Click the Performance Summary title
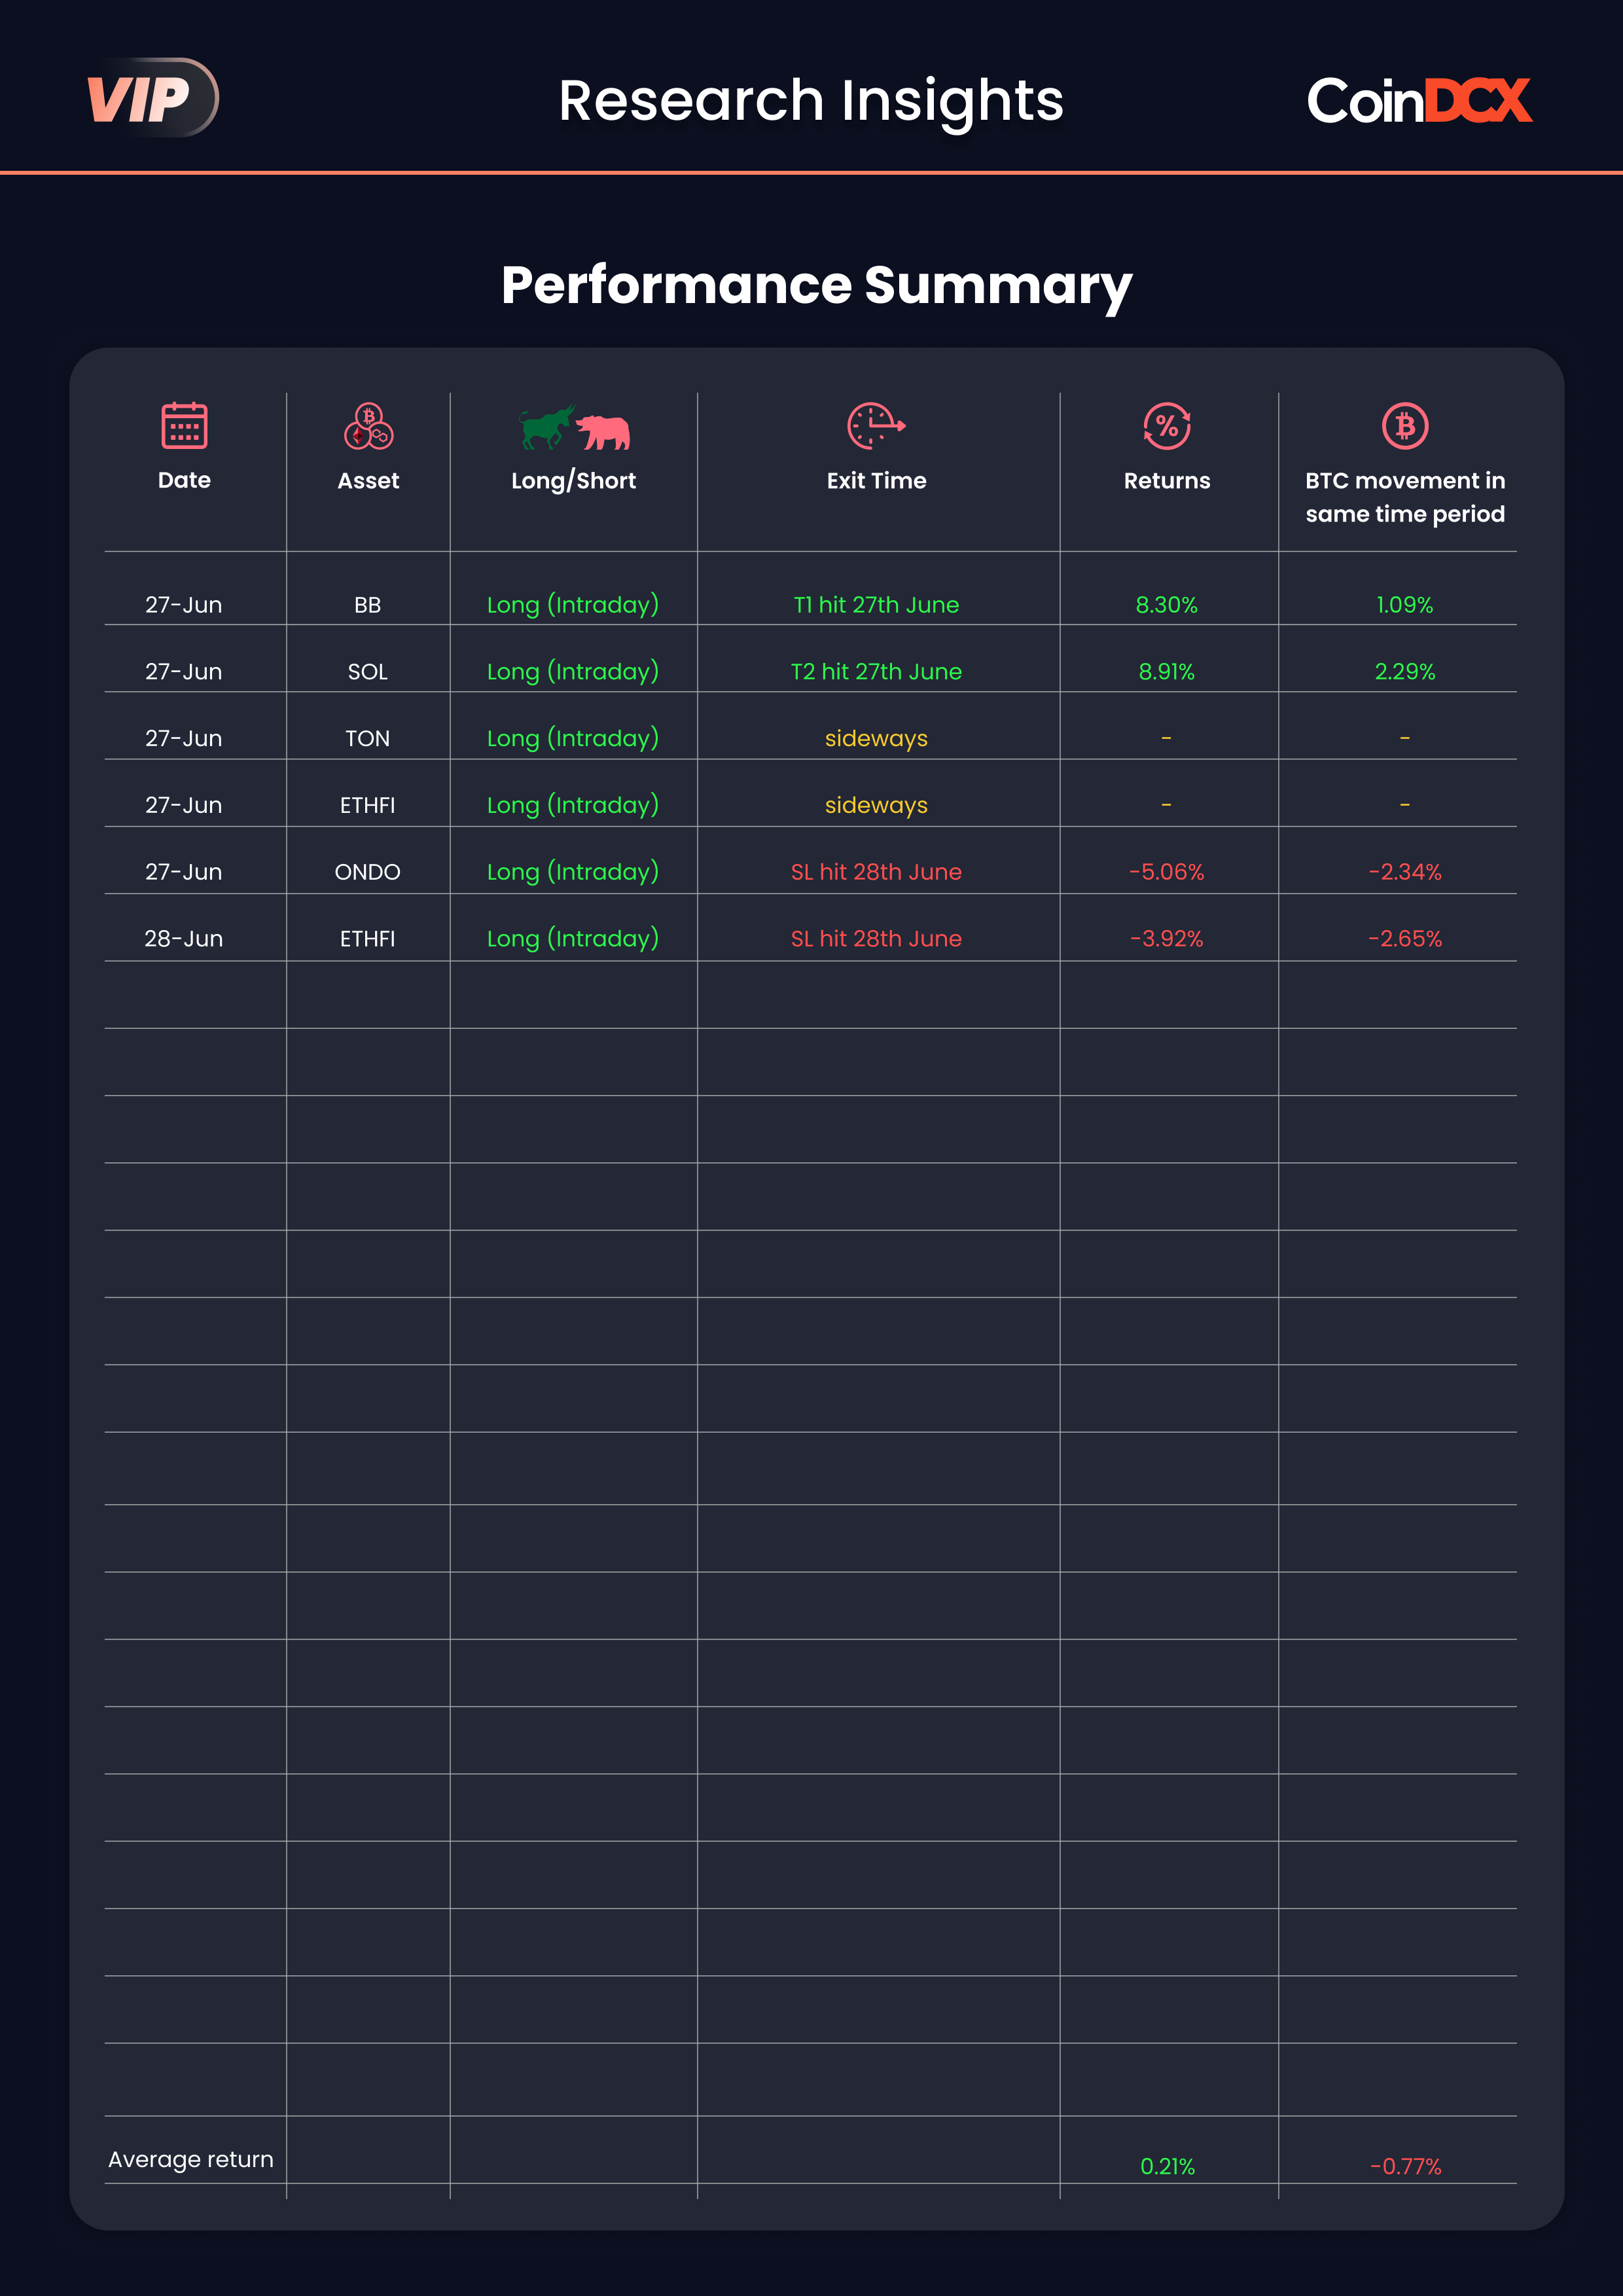This screenshot has height=2296, width=1623. (816, 286)
